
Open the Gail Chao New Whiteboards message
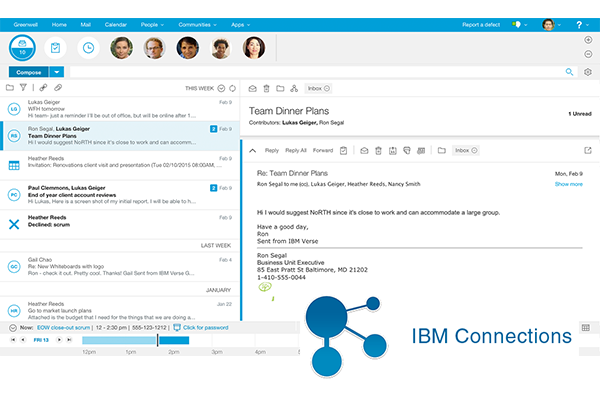pyautogui.click(x=120, y=266)
